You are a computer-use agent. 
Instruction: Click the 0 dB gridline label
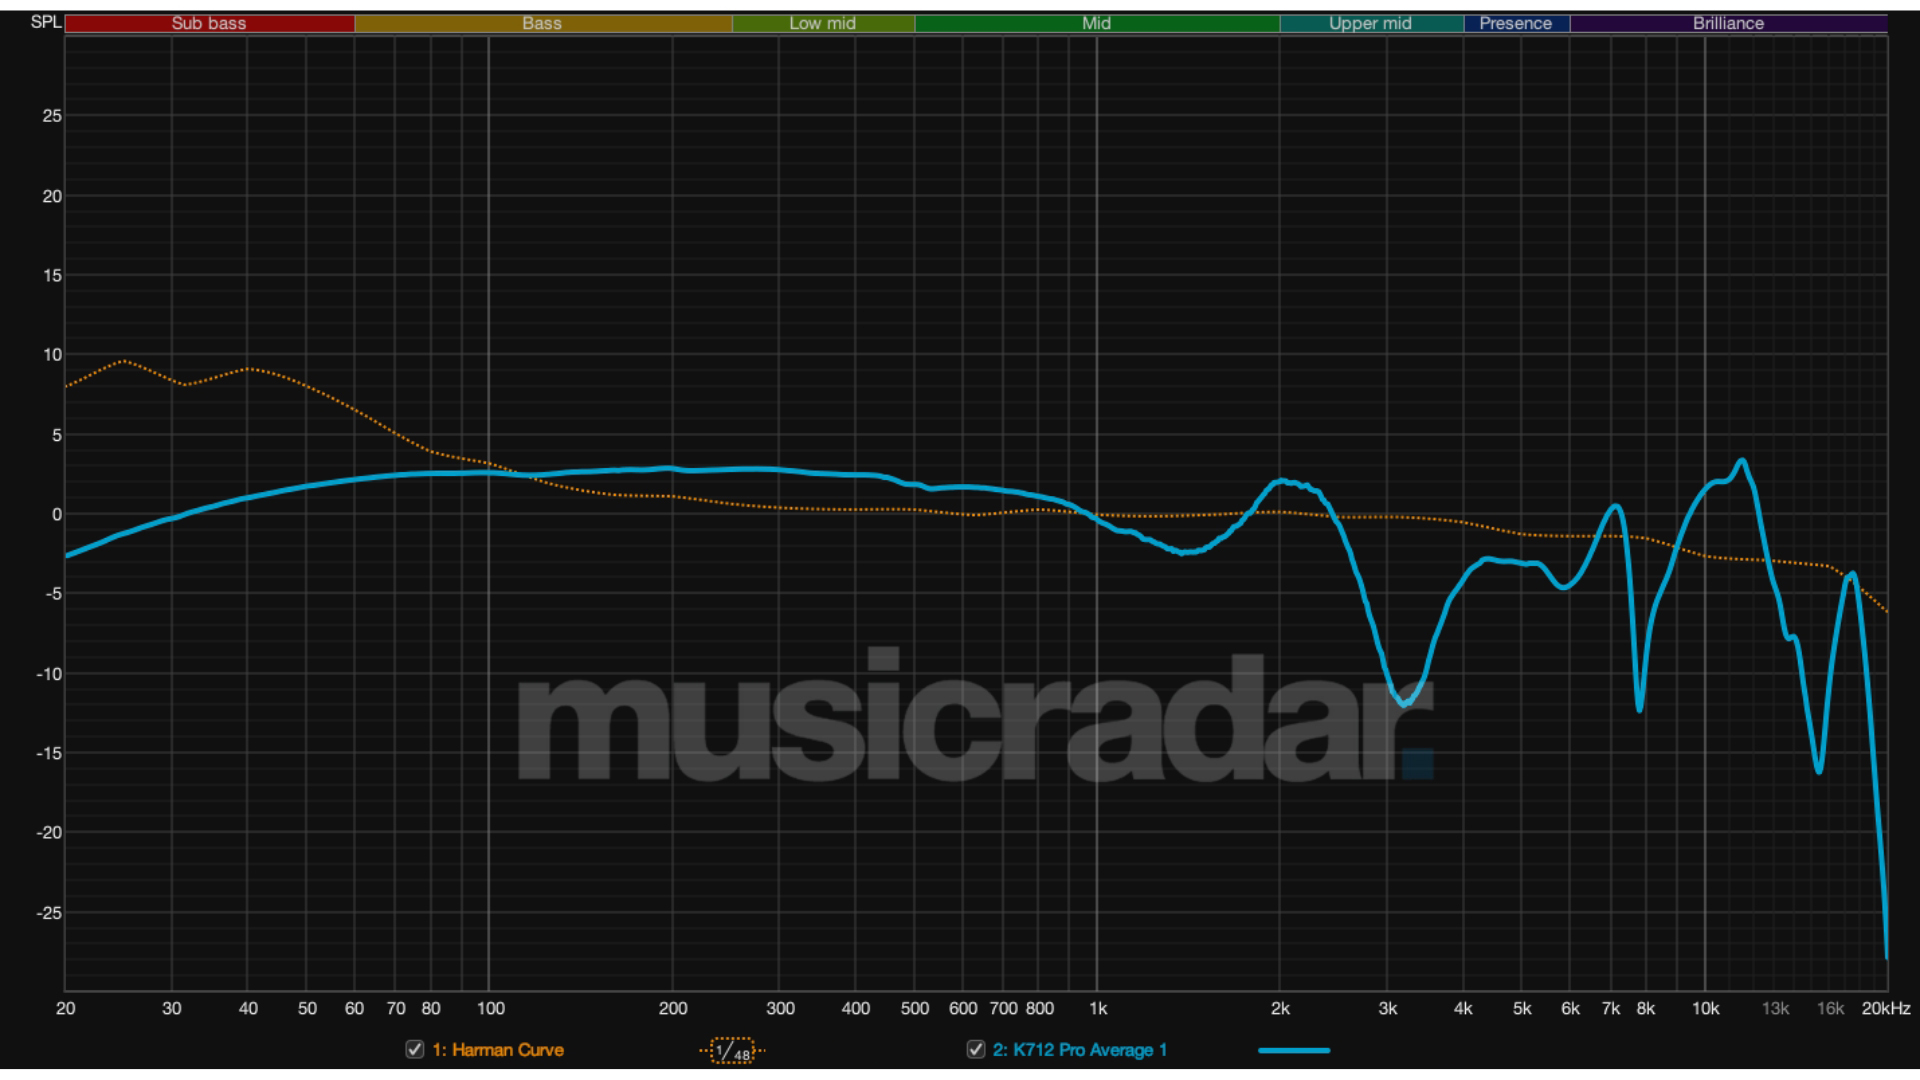point(58,513)
